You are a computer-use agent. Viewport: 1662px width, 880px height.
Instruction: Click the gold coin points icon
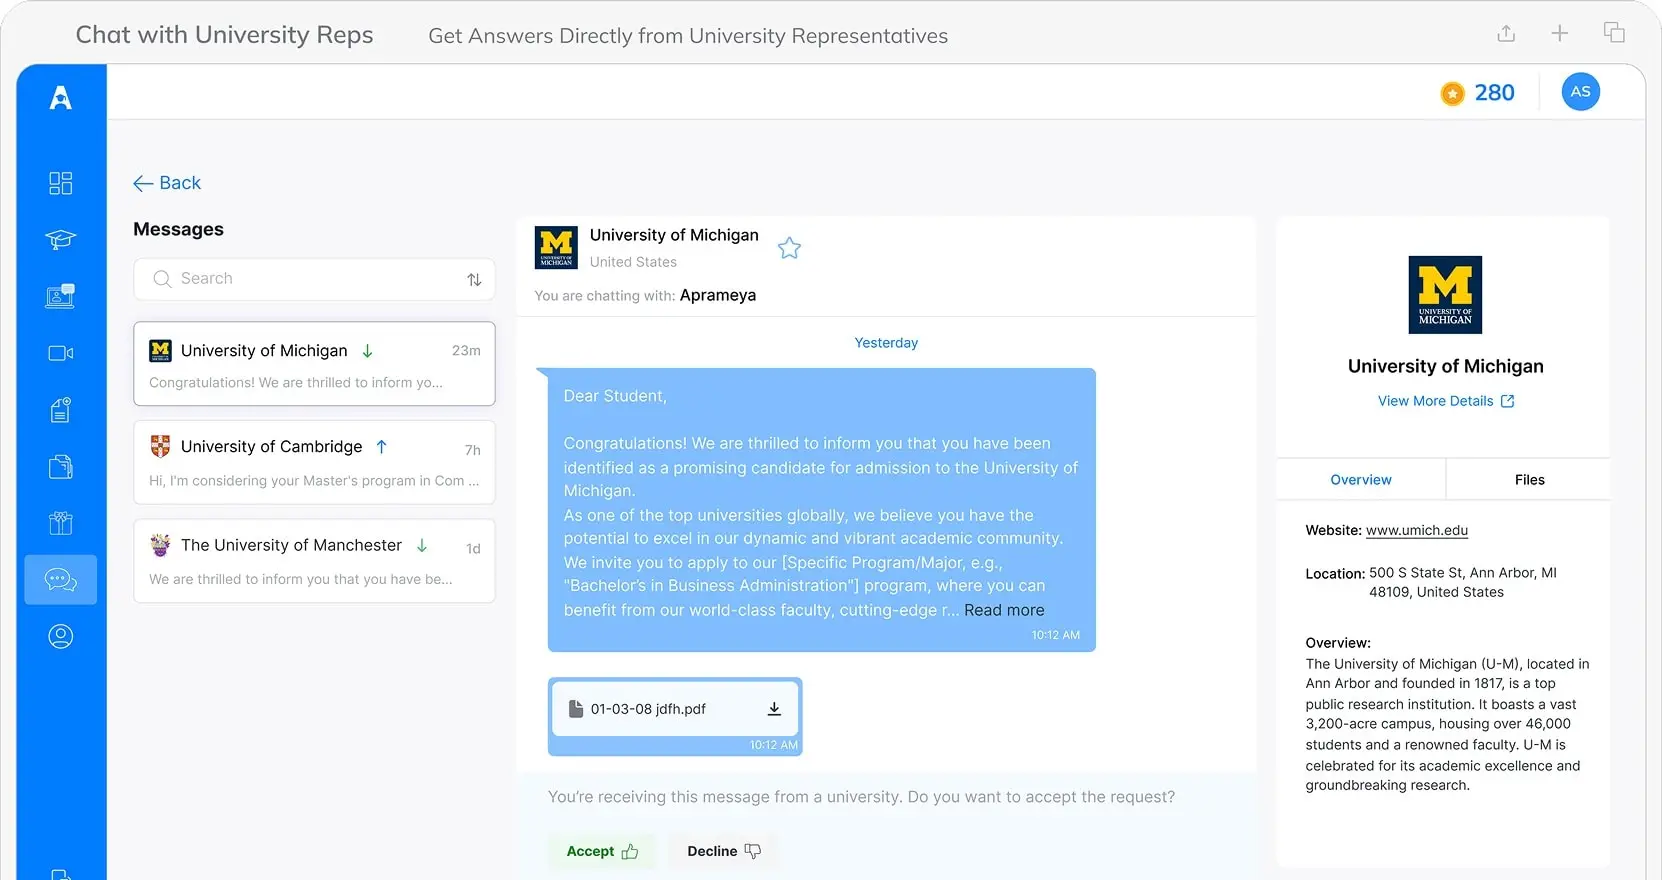[x=1452, y=93]
